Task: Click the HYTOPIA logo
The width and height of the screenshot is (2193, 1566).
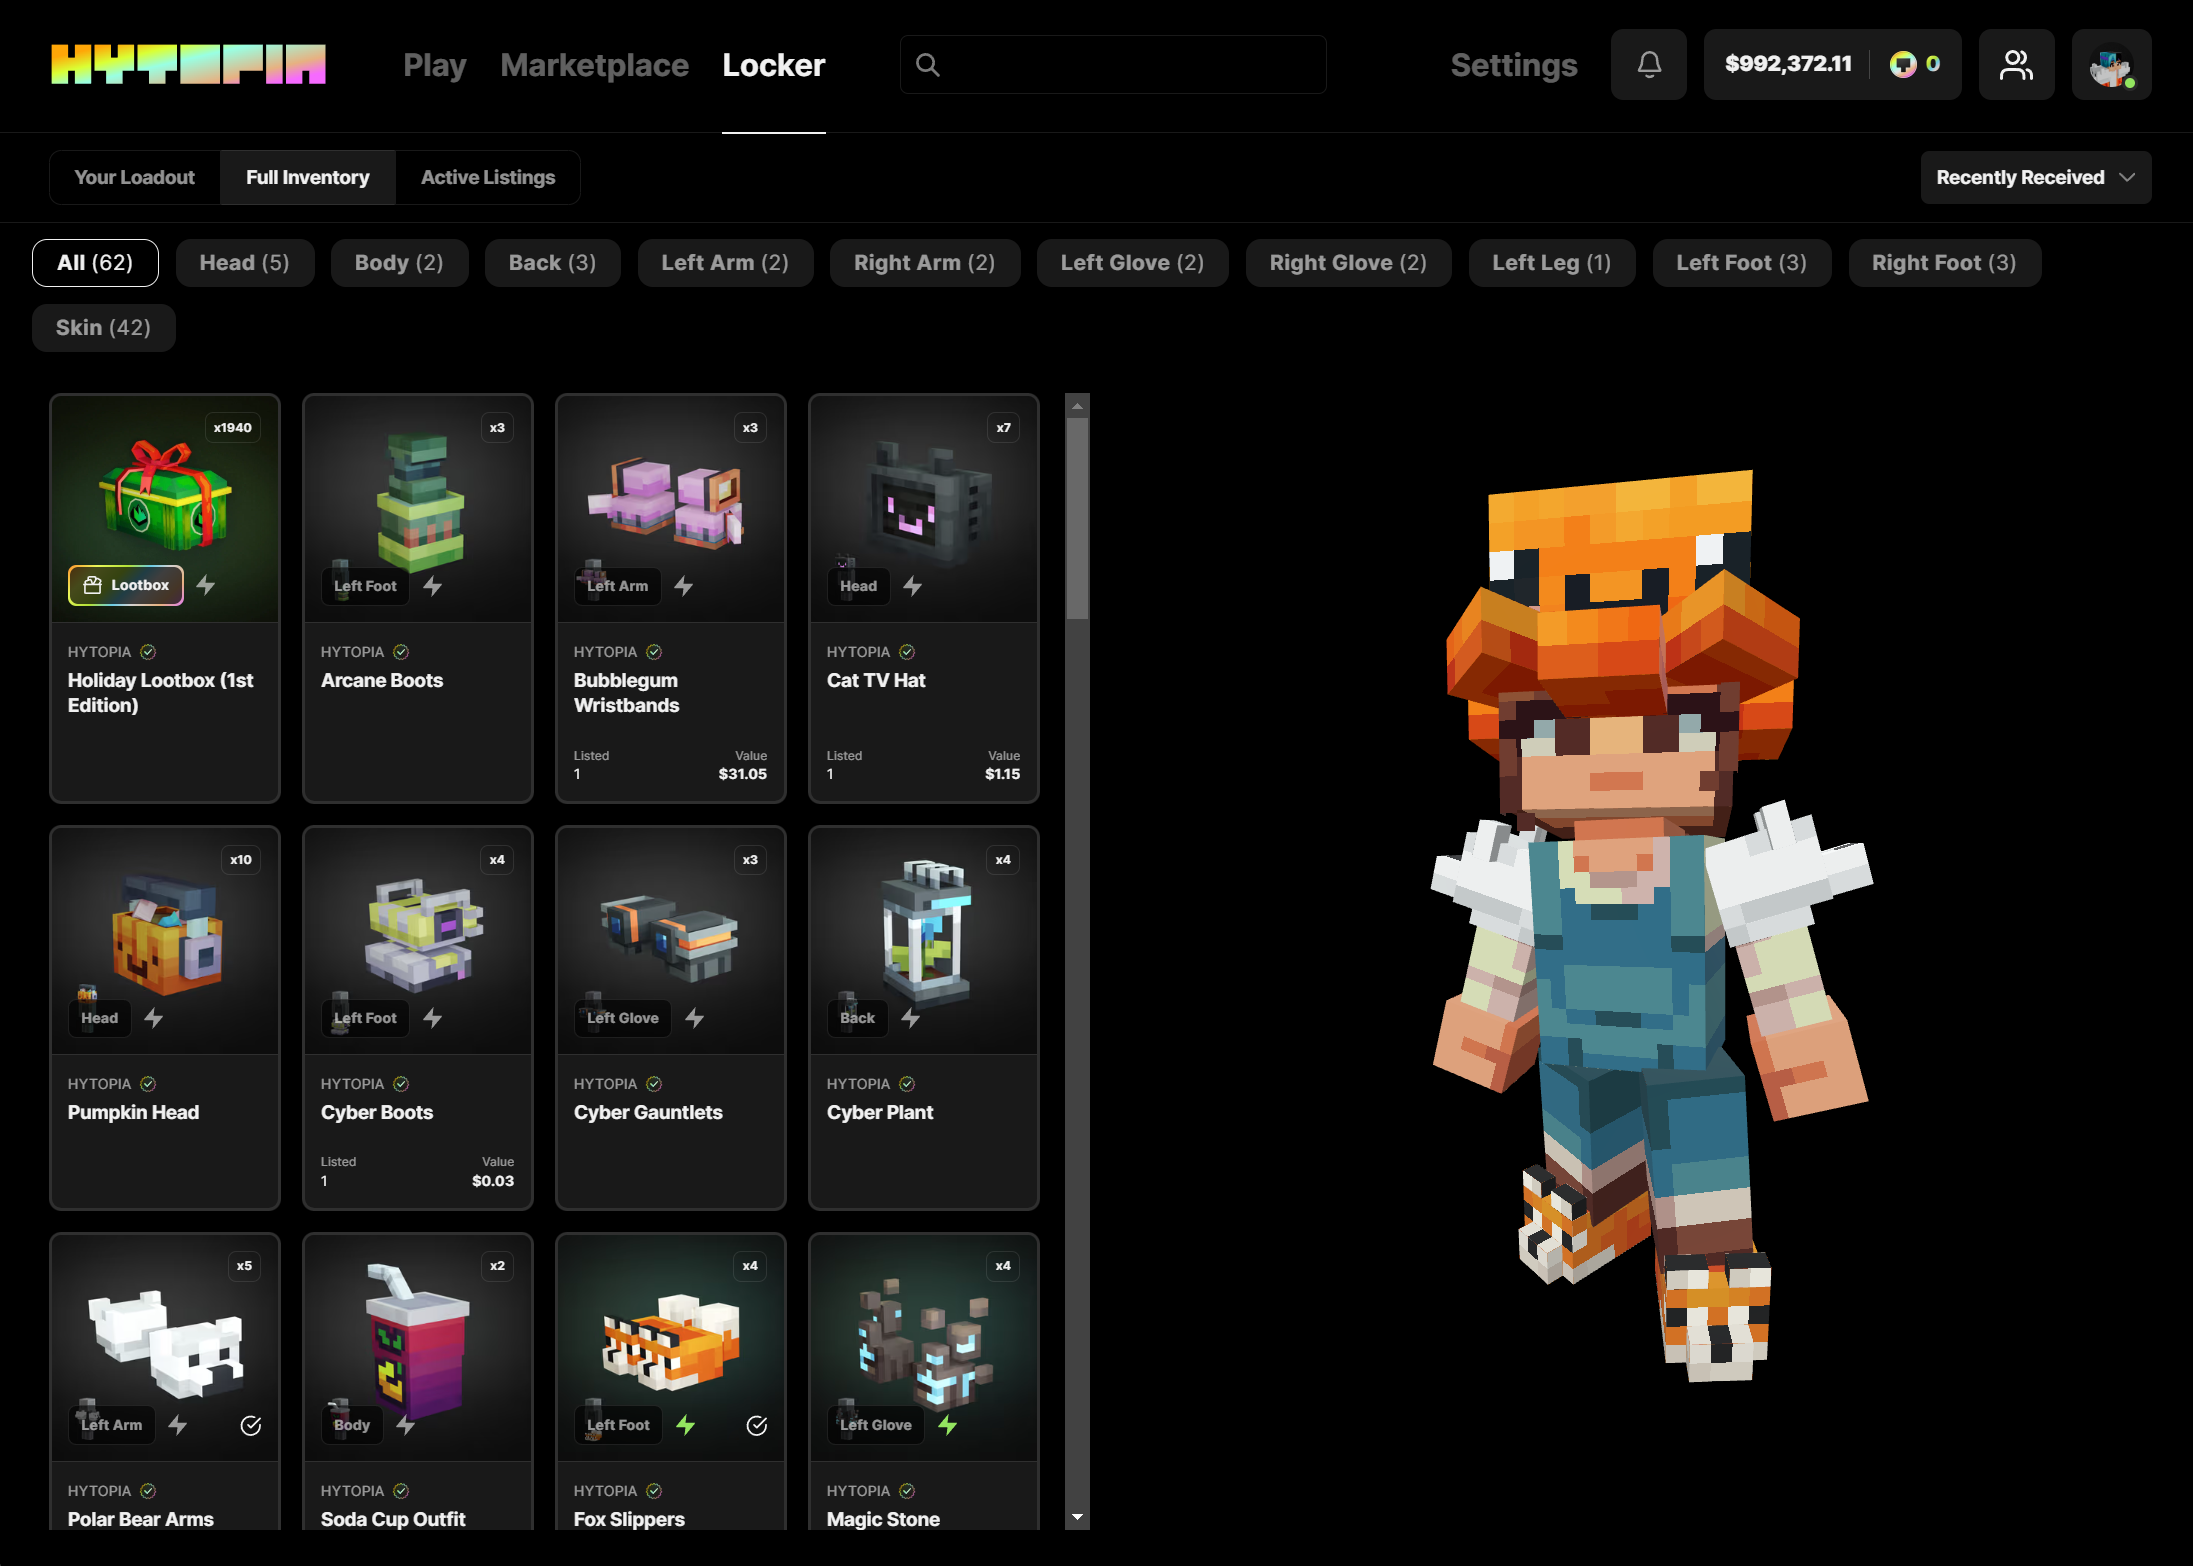Action: coord(189,65)
